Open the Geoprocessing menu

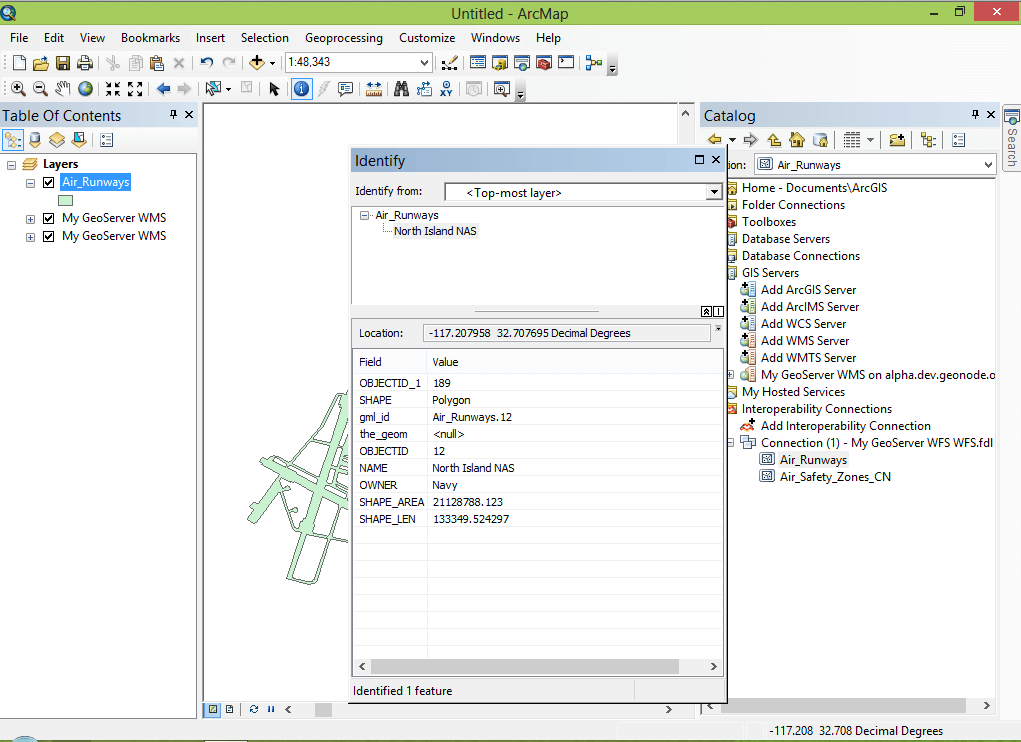pyautogui.click(x=344, y=38)
